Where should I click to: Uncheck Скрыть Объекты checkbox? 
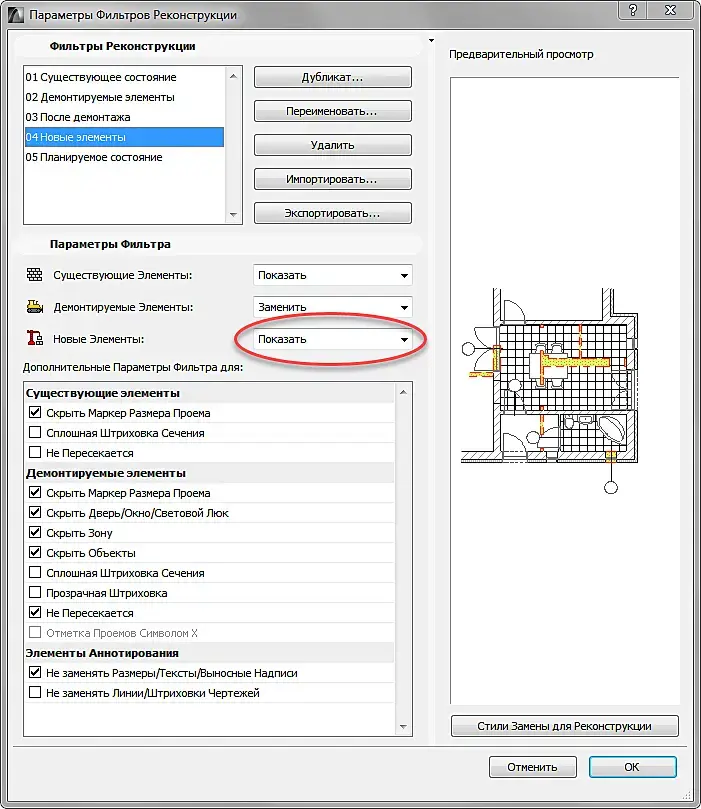[35, 553]
